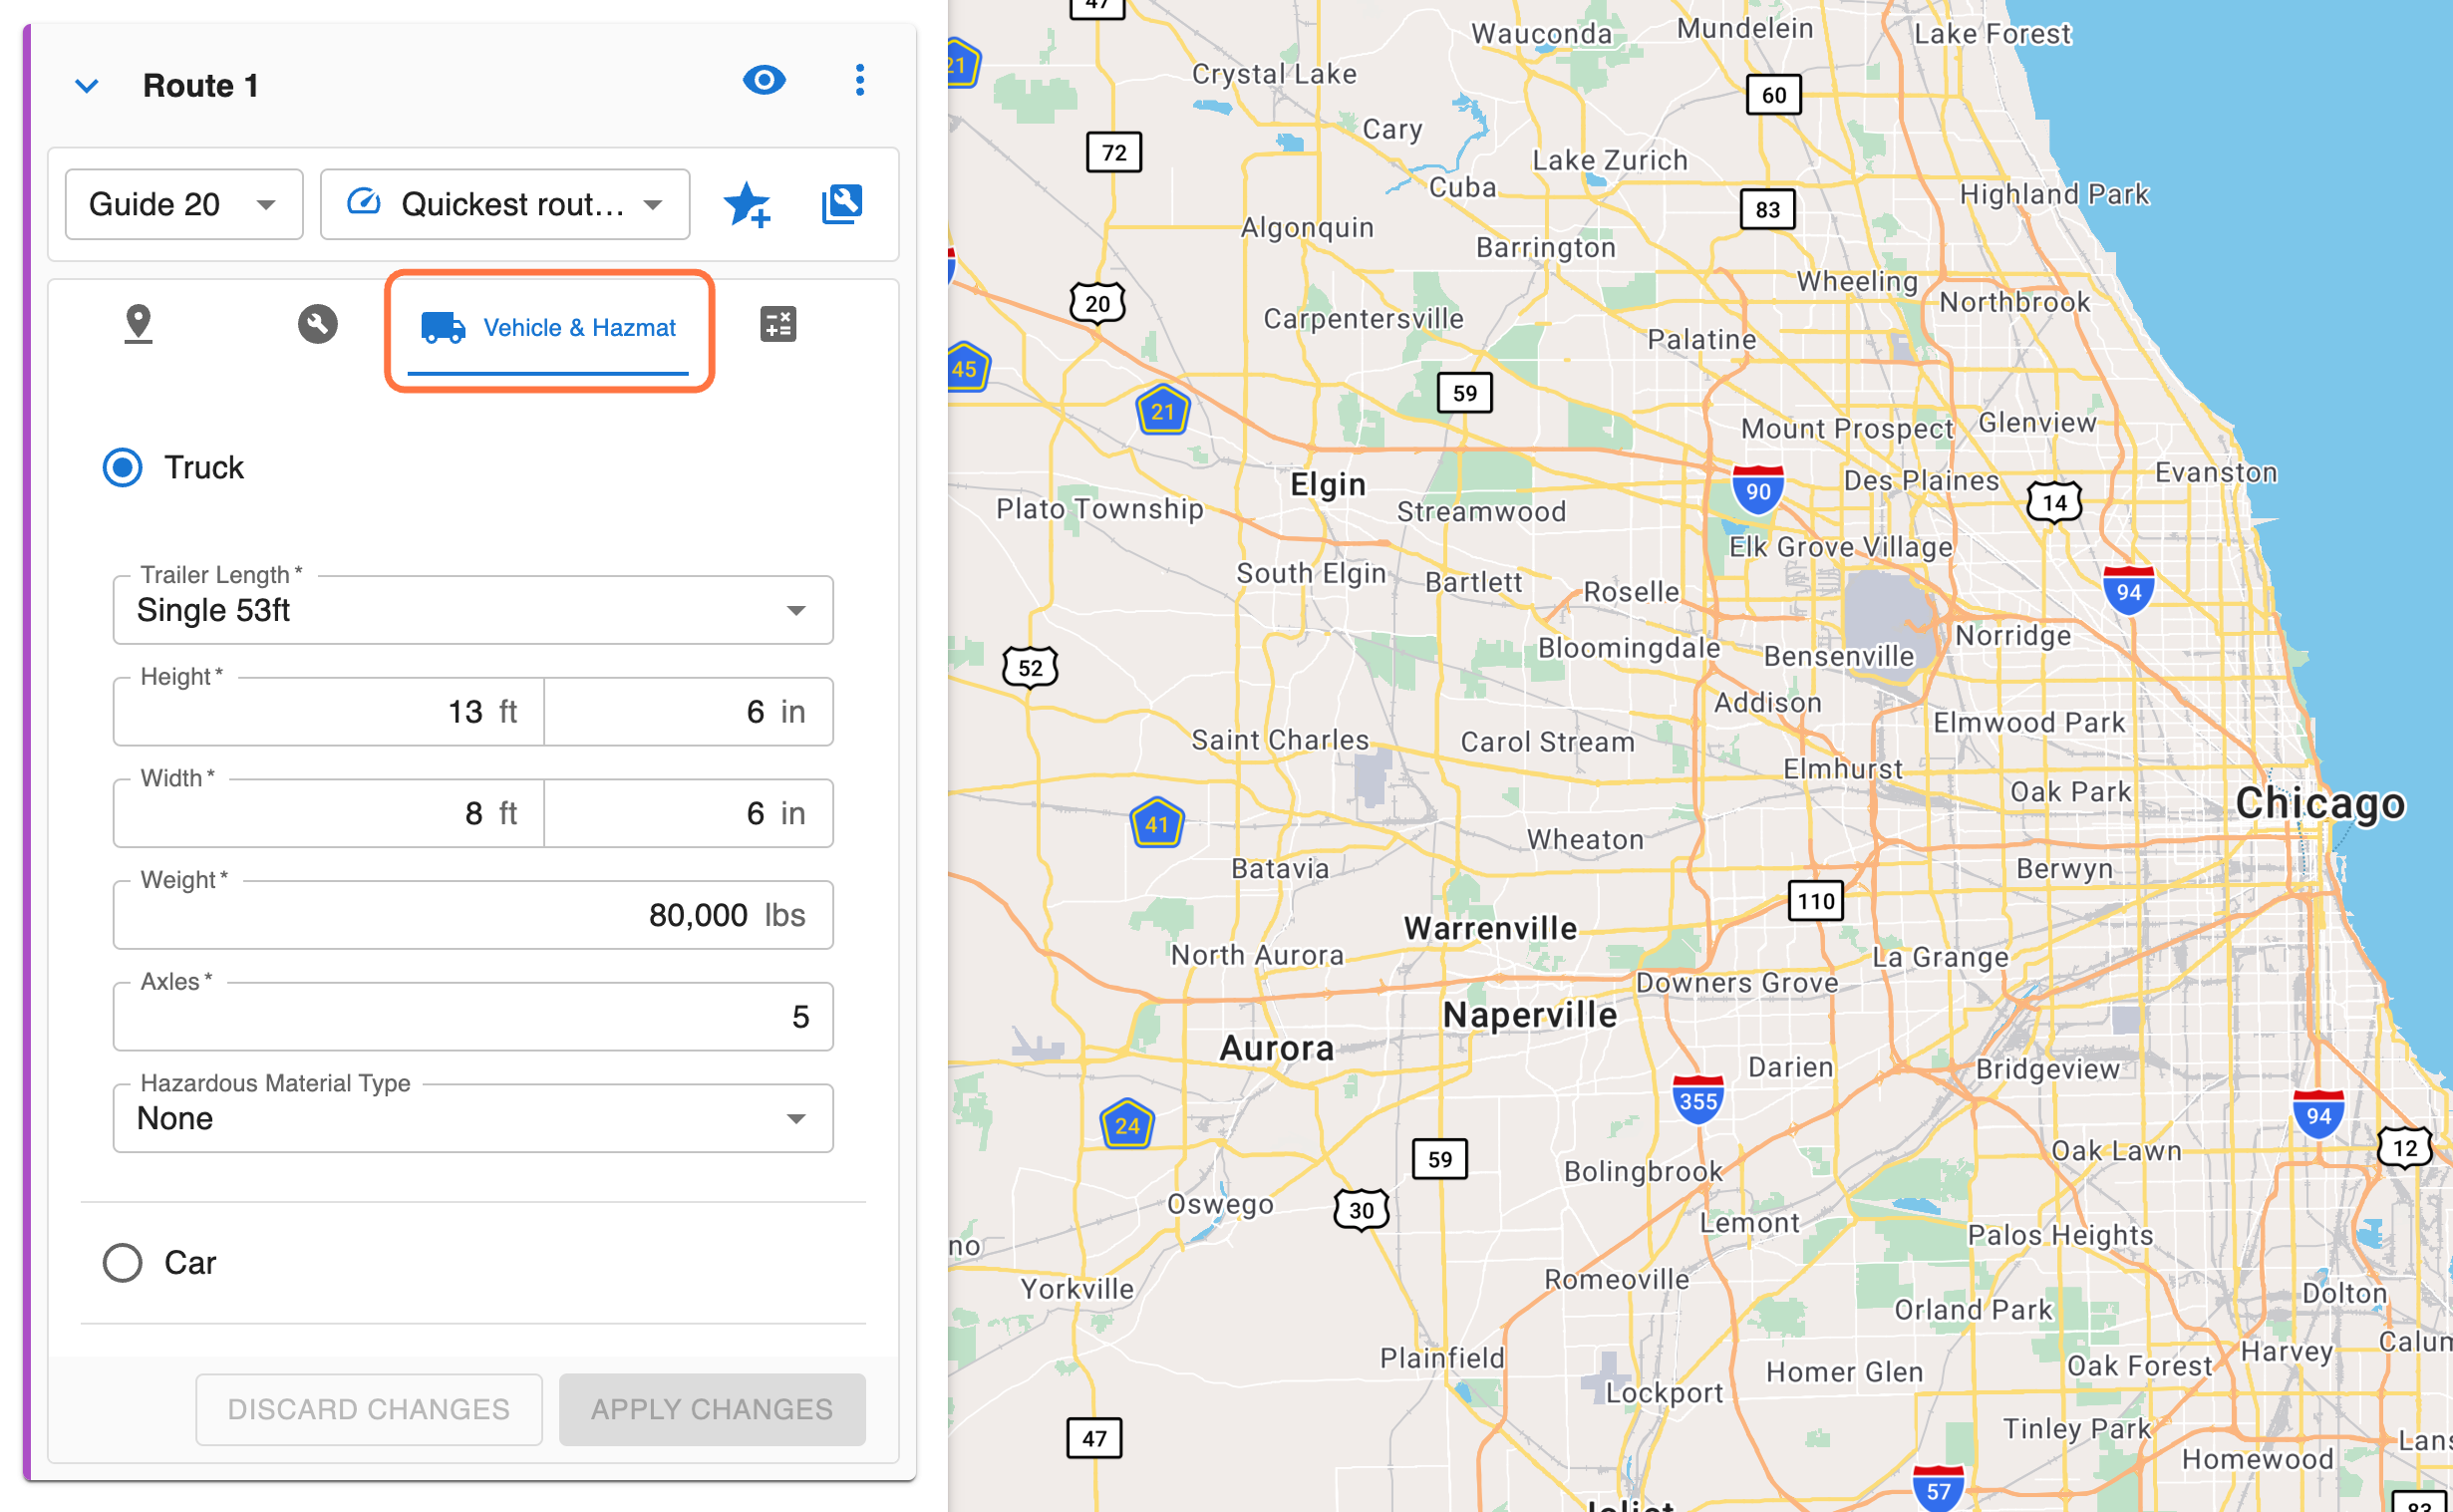The height and width of the screenshot is (1512, 2453).
Task: Click the Discard Changes button
Action: click(x=369, y=1409)
